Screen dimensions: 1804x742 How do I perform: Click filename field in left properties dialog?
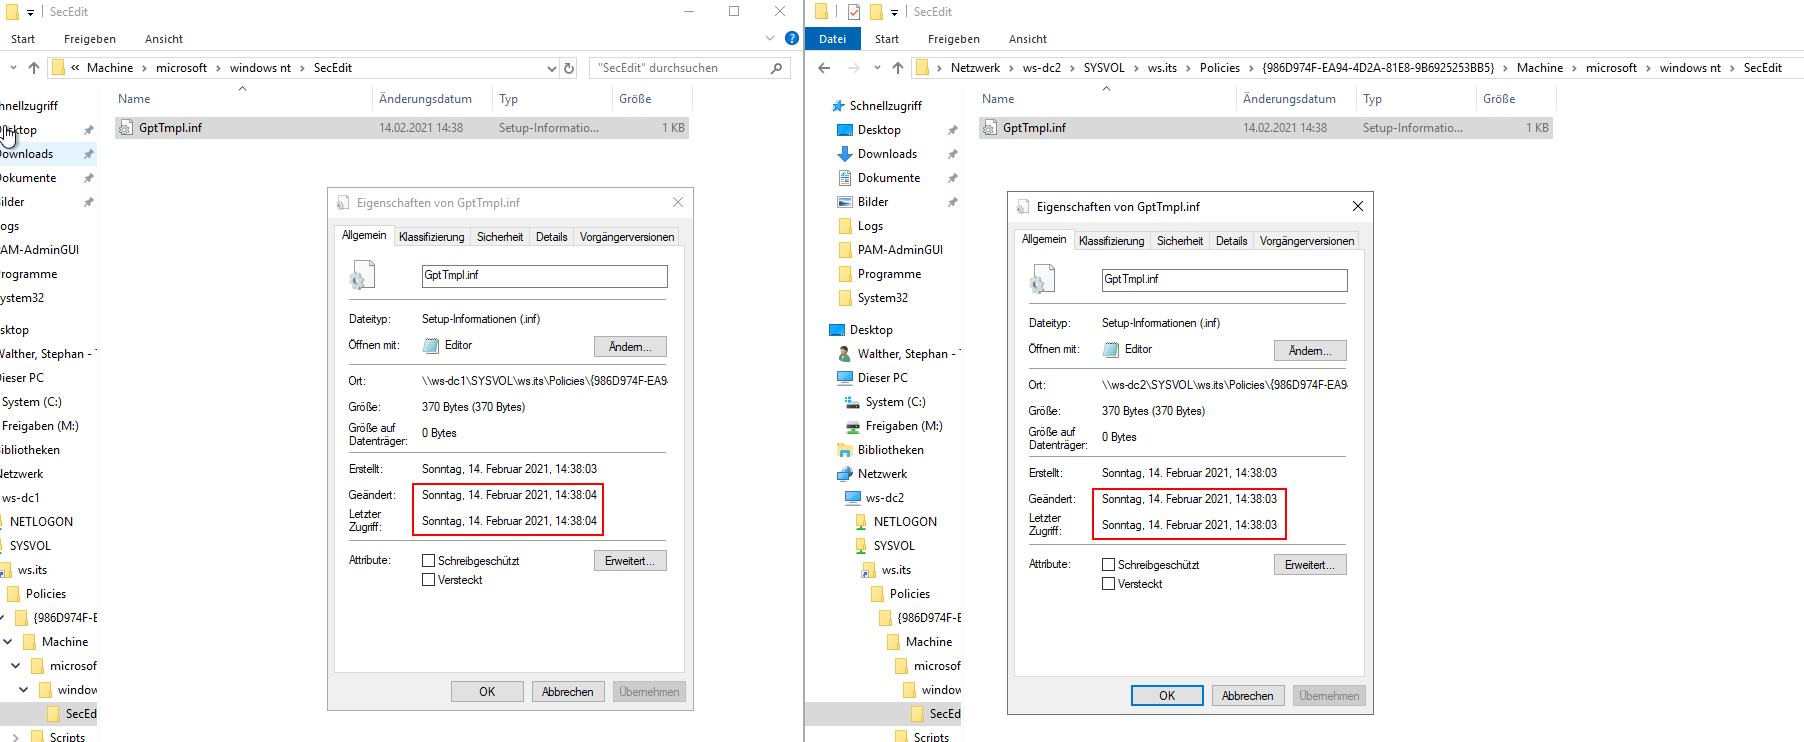coord(544,276)
